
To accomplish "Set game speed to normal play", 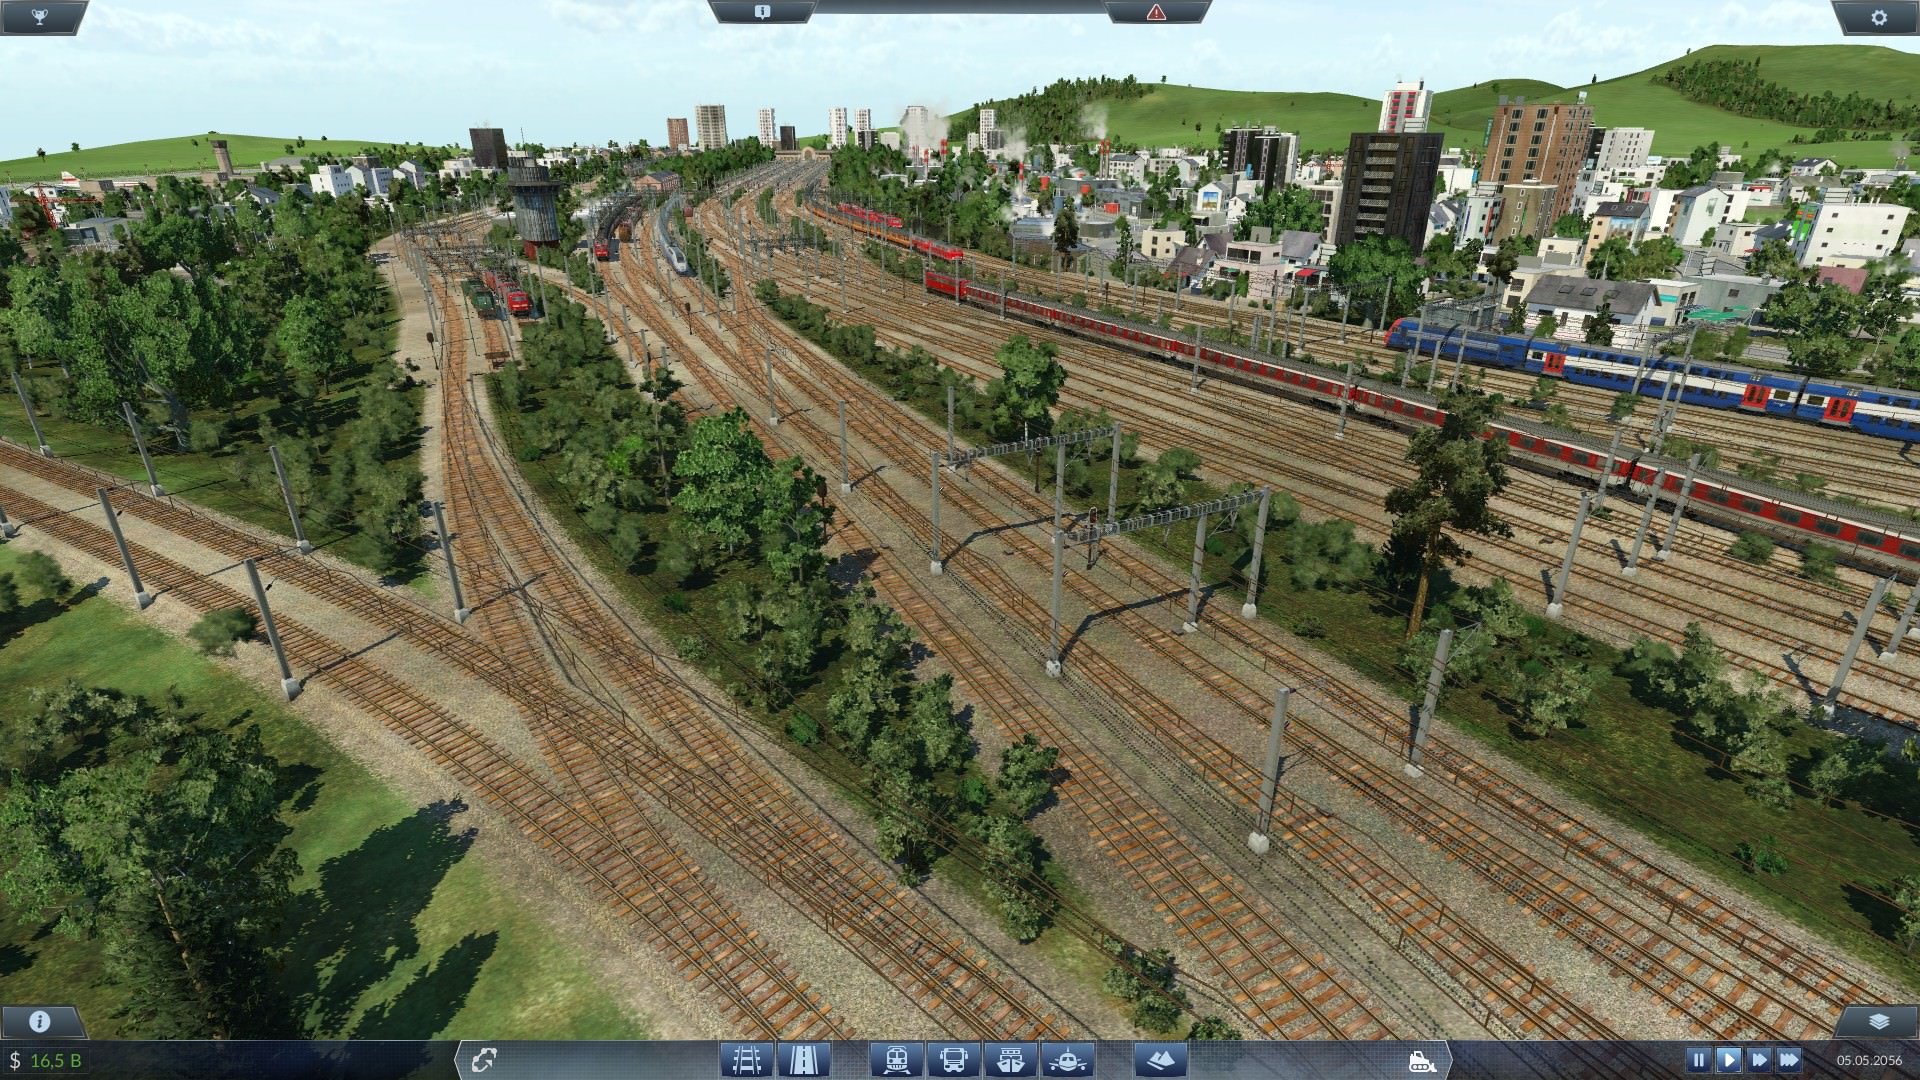I will pyautogui.click(x=1729, y=1059).
